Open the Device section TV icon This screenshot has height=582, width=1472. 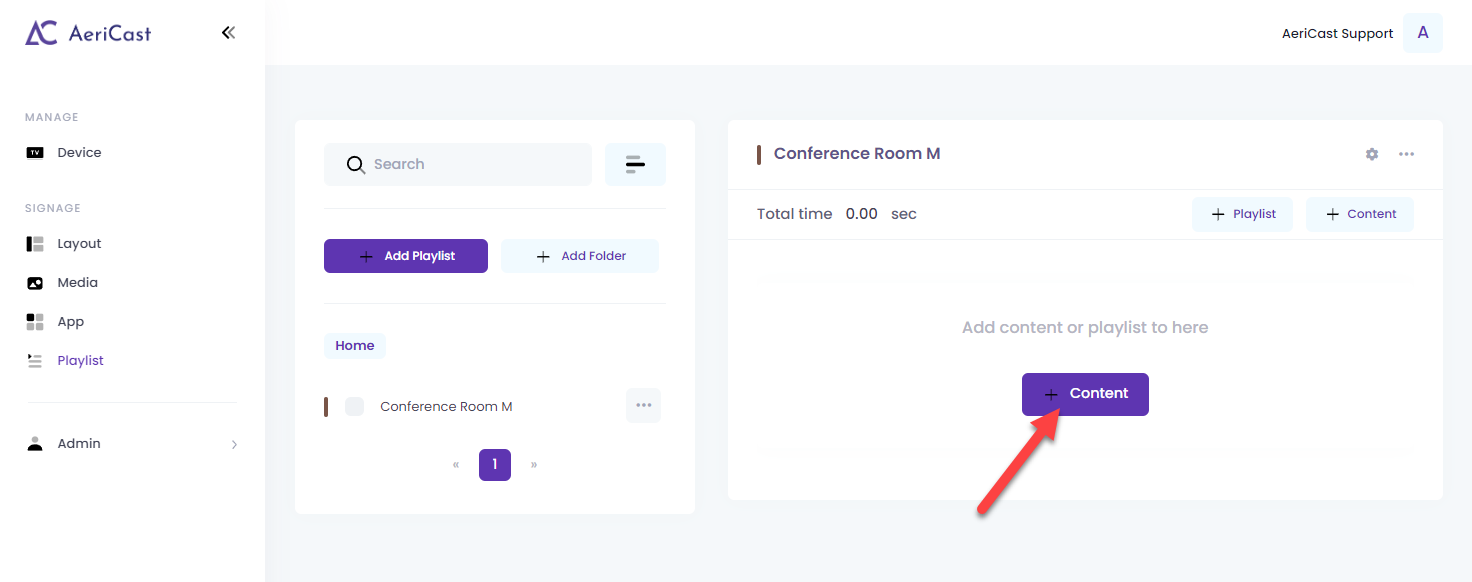point(35,153)
